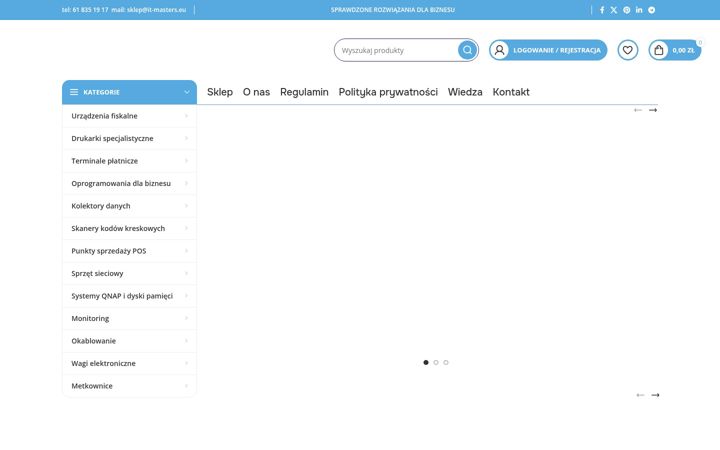Open the Pinterest social icon
This screenshot has width=720, height=450.
point(626,10)
